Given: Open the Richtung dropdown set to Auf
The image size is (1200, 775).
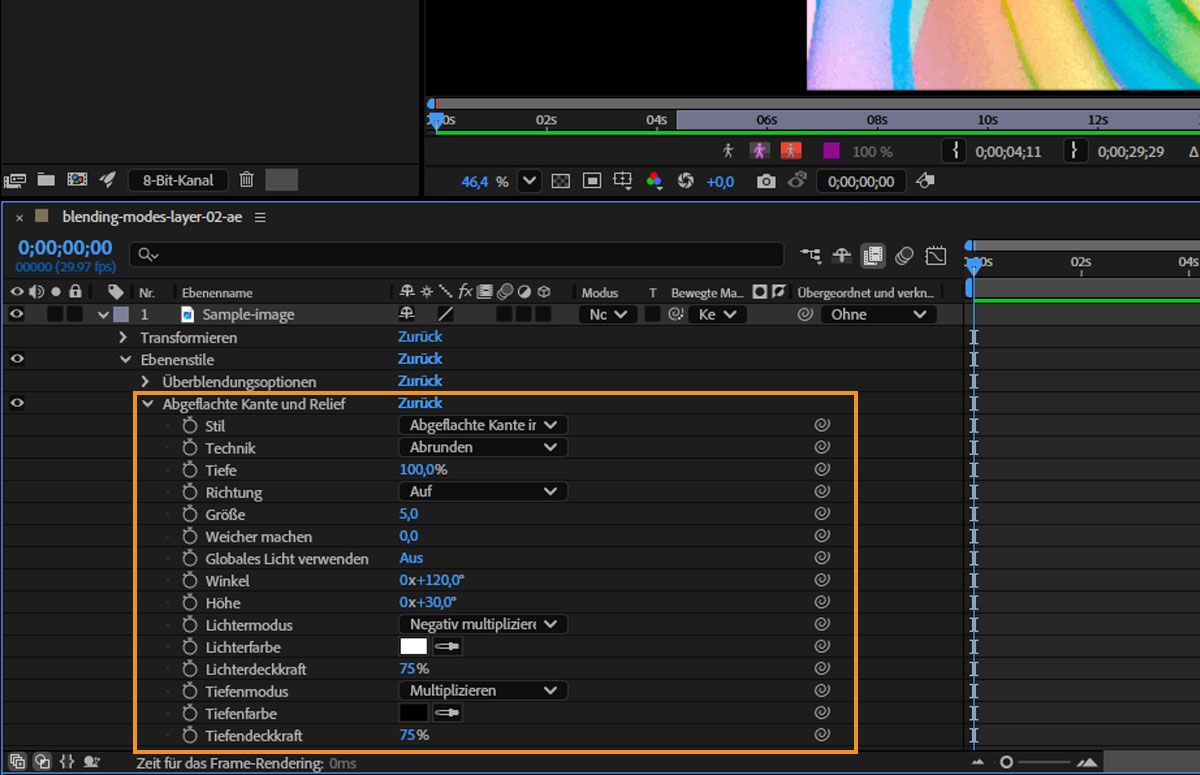Looking at the screenshot, I should tap(483, 492).
